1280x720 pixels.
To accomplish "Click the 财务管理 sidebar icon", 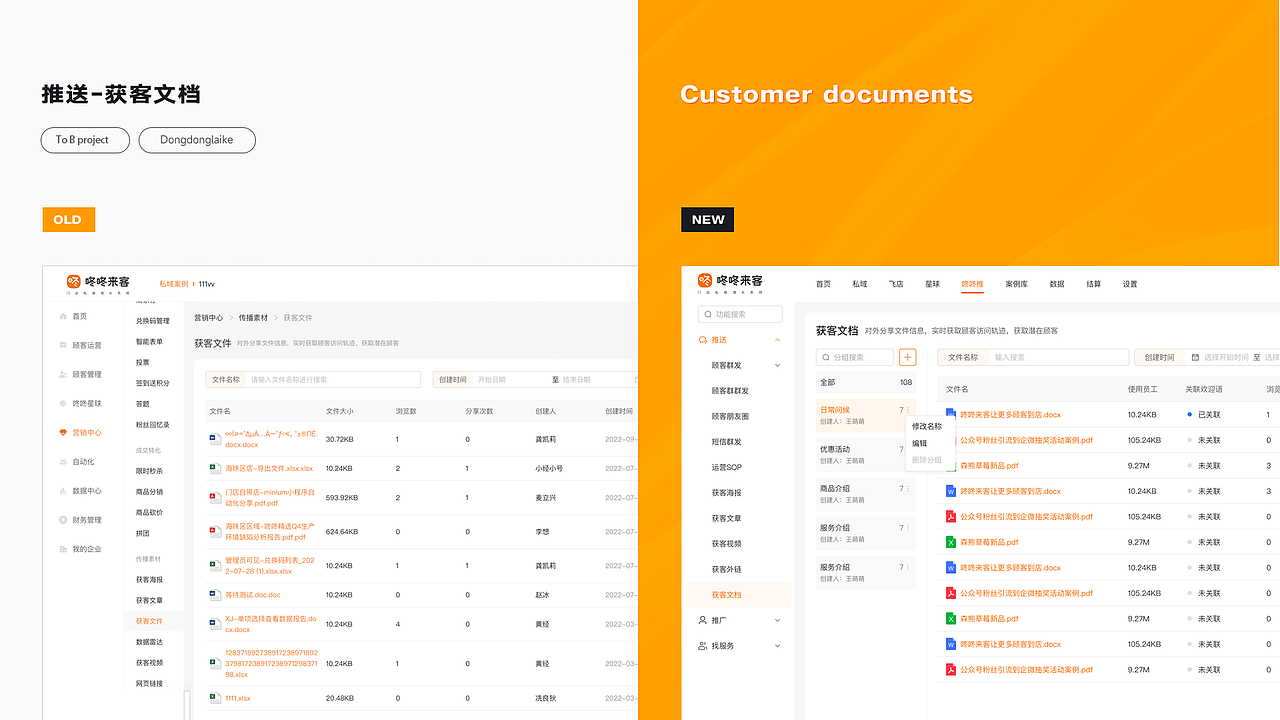I will click(63, 520).
